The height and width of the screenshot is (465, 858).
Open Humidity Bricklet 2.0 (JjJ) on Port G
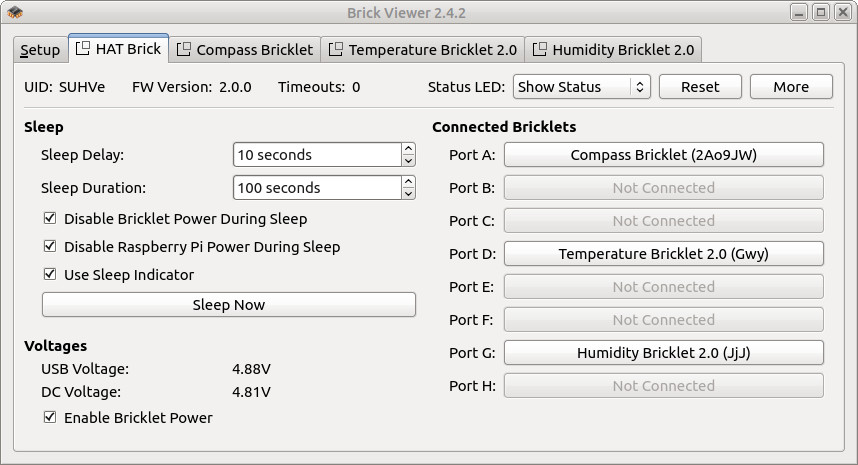click(x=663, y=353)
